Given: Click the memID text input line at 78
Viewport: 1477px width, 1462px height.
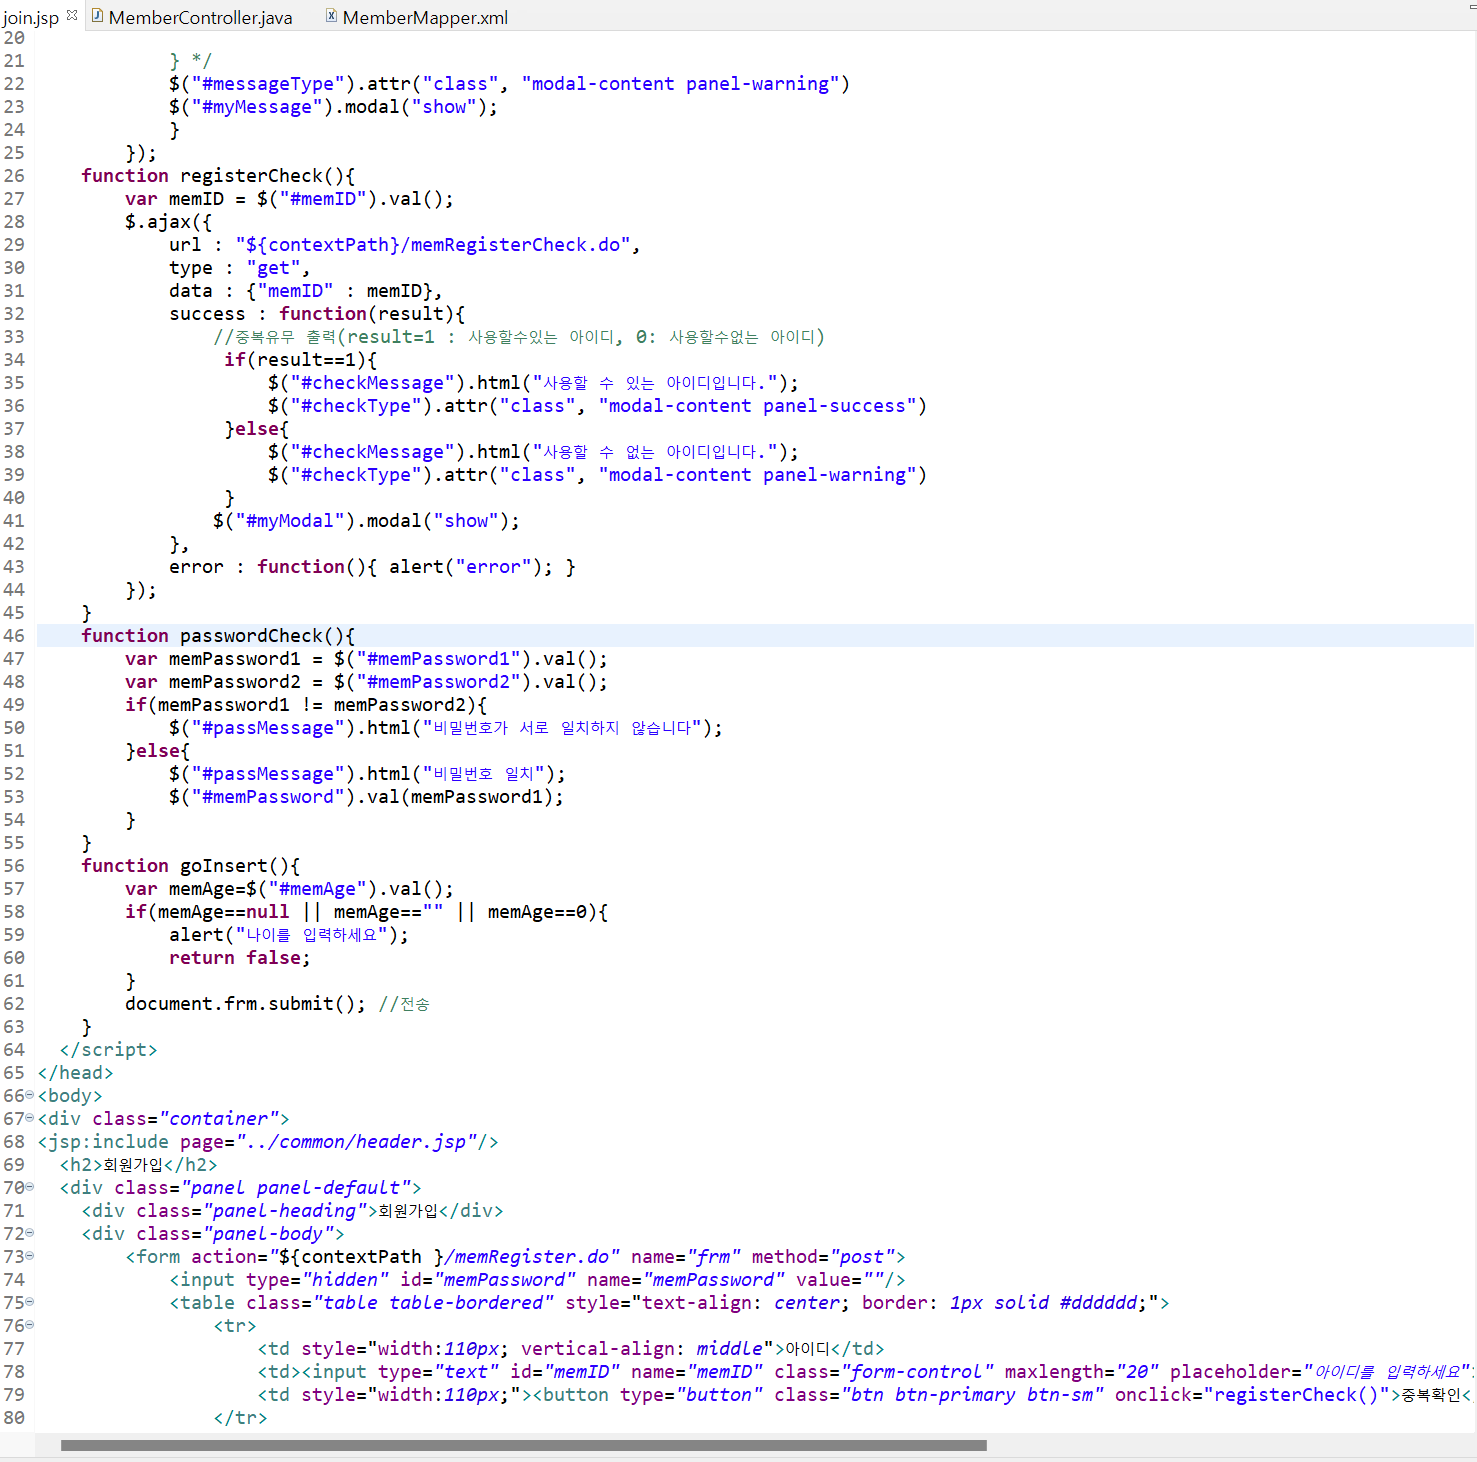Looking at the screenshot, I should click(864, 1372).
